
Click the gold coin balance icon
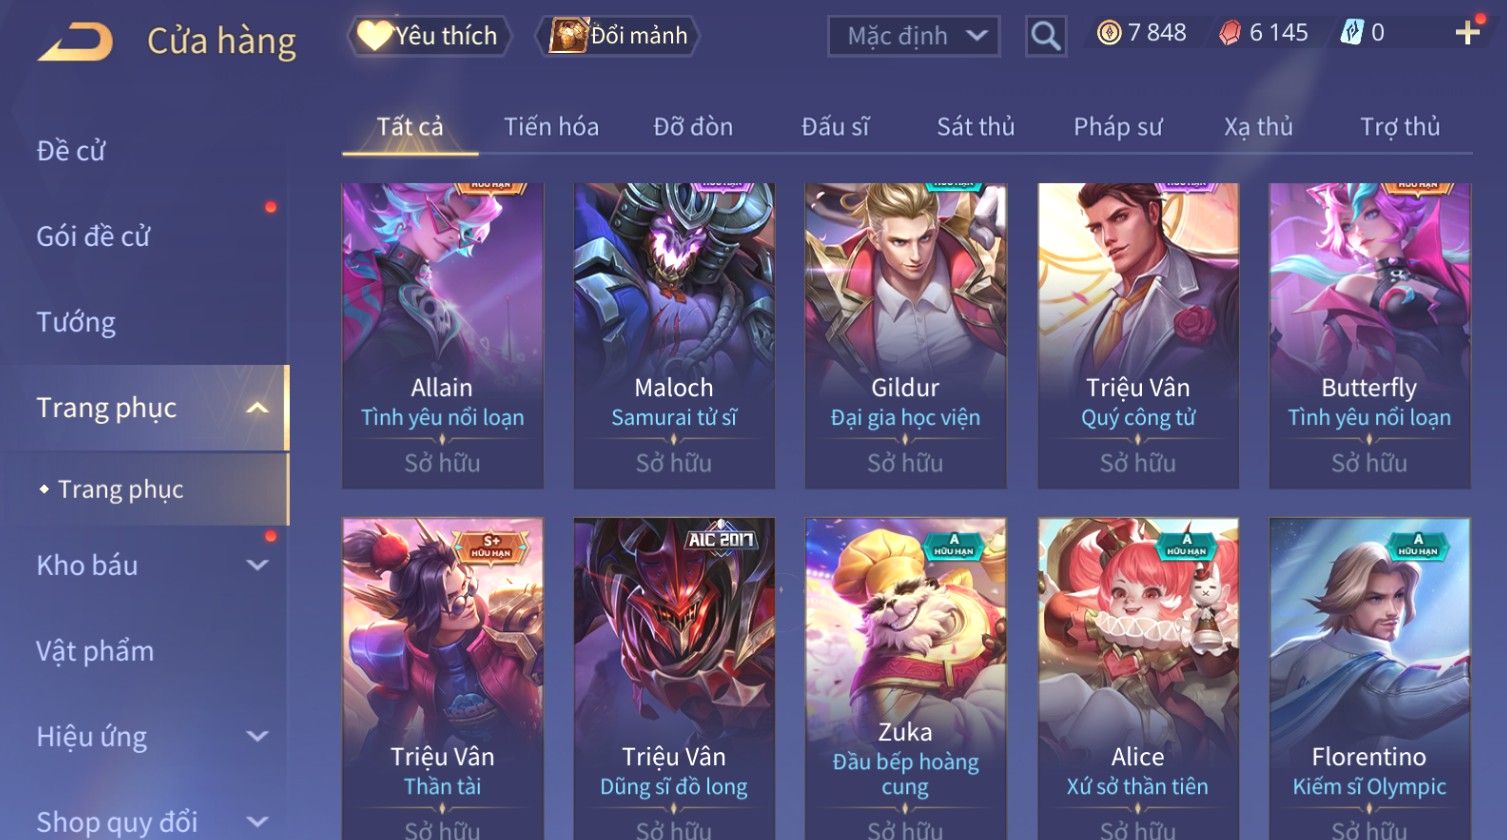[x=1108, y=33]
